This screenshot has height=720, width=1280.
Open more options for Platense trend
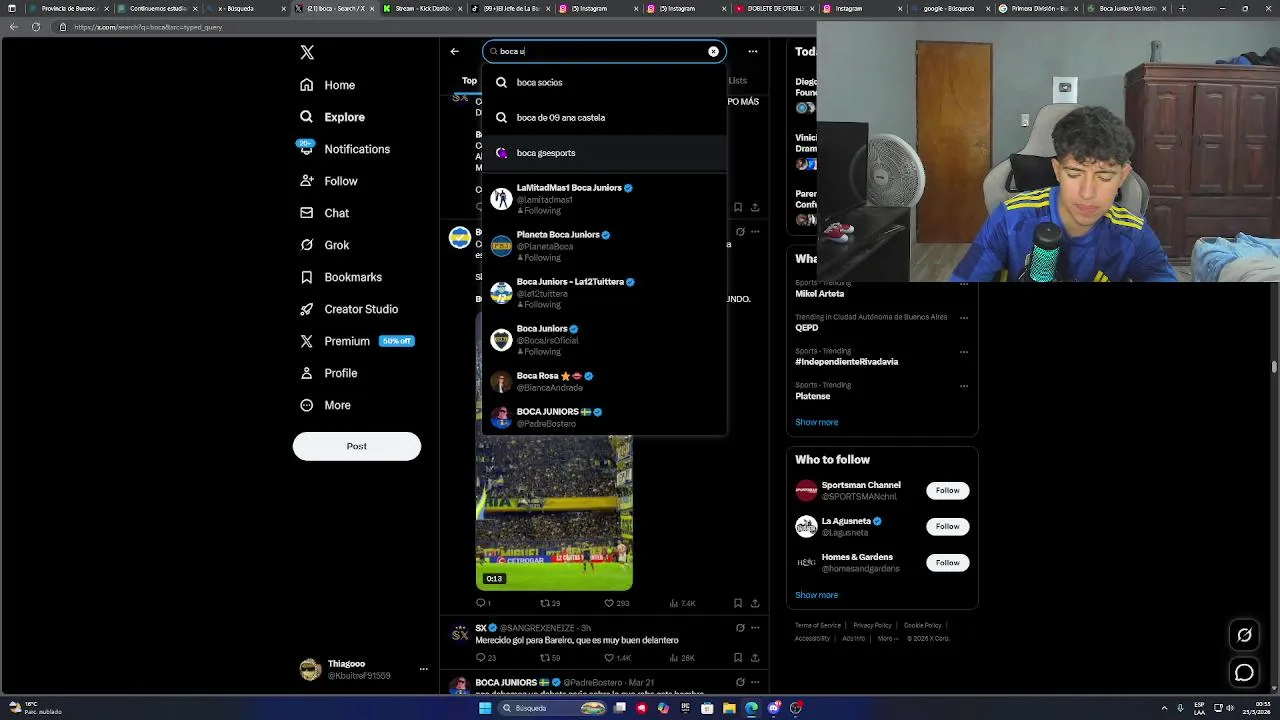[x=964, y=386]
